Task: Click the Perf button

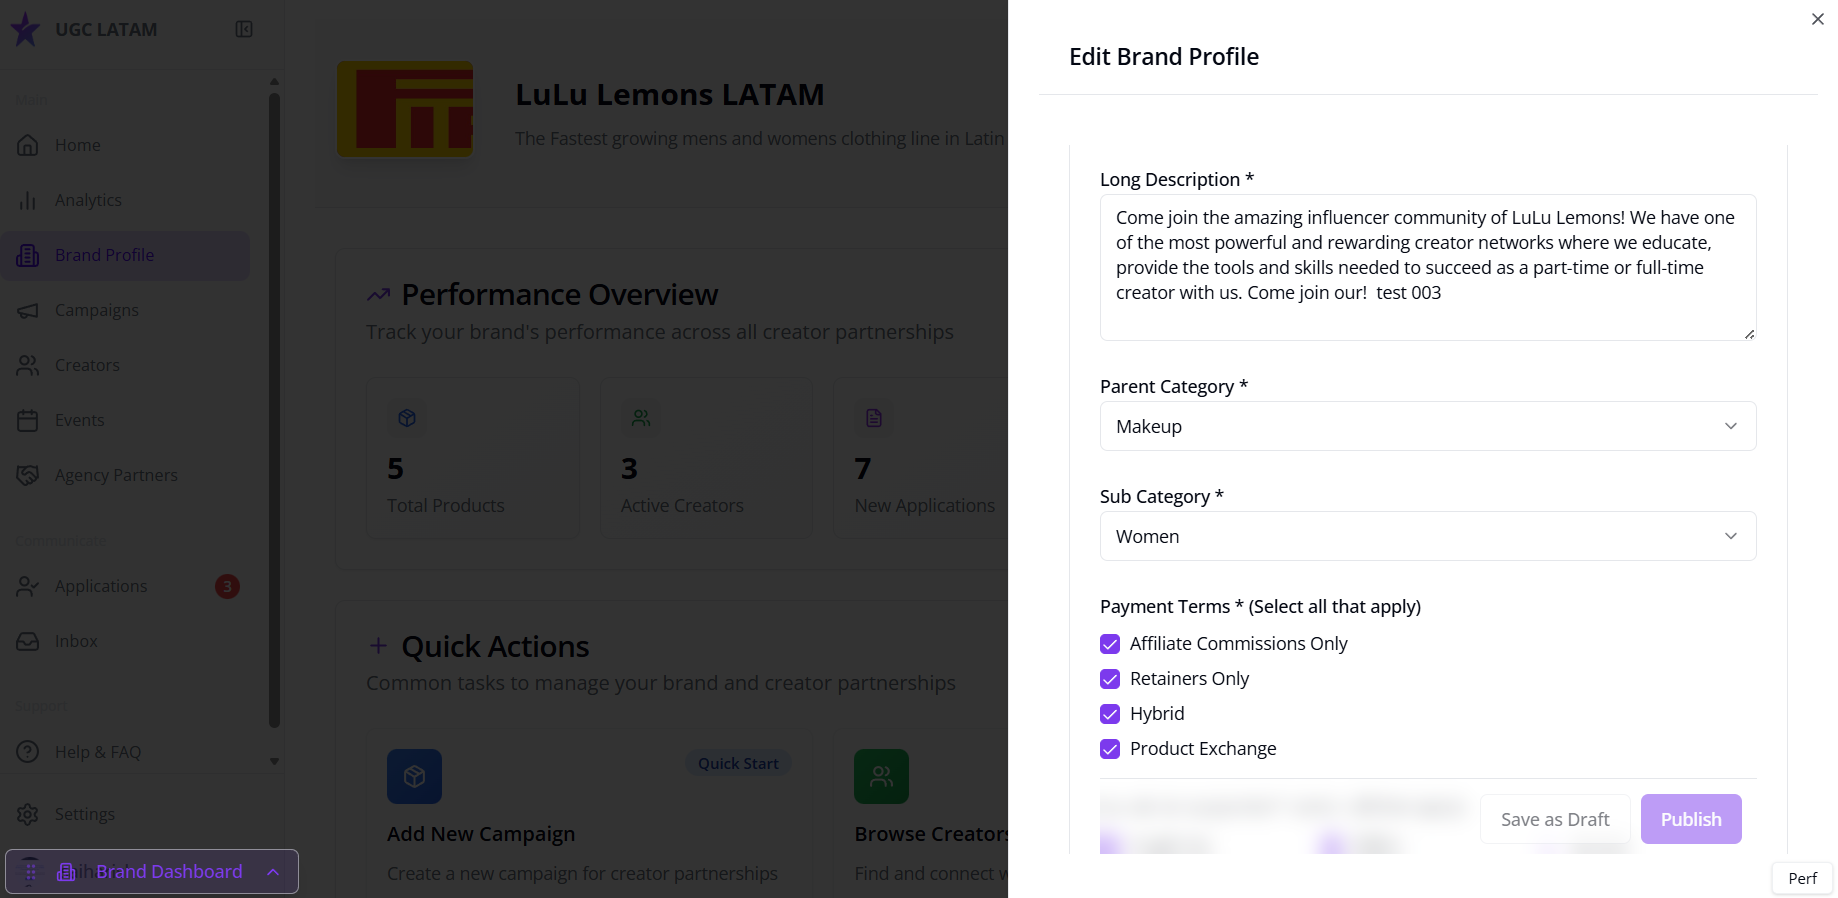Action: [1802, 878]
